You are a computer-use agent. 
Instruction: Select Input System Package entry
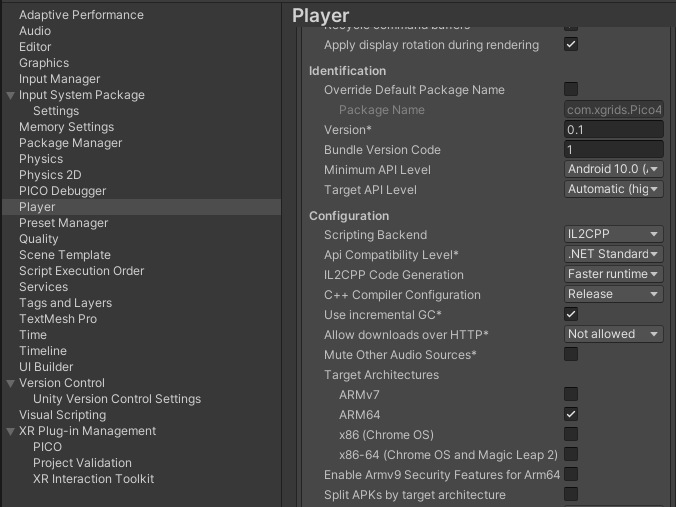pyautogui.click(x=82, y=94)
